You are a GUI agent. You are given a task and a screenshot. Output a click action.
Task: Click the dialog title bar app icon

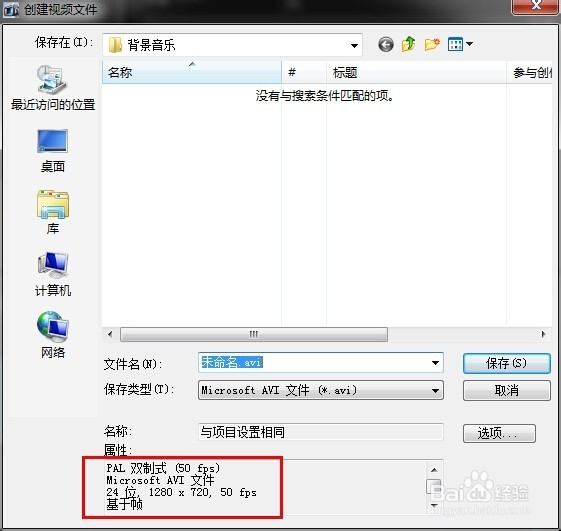coord(11,10)
